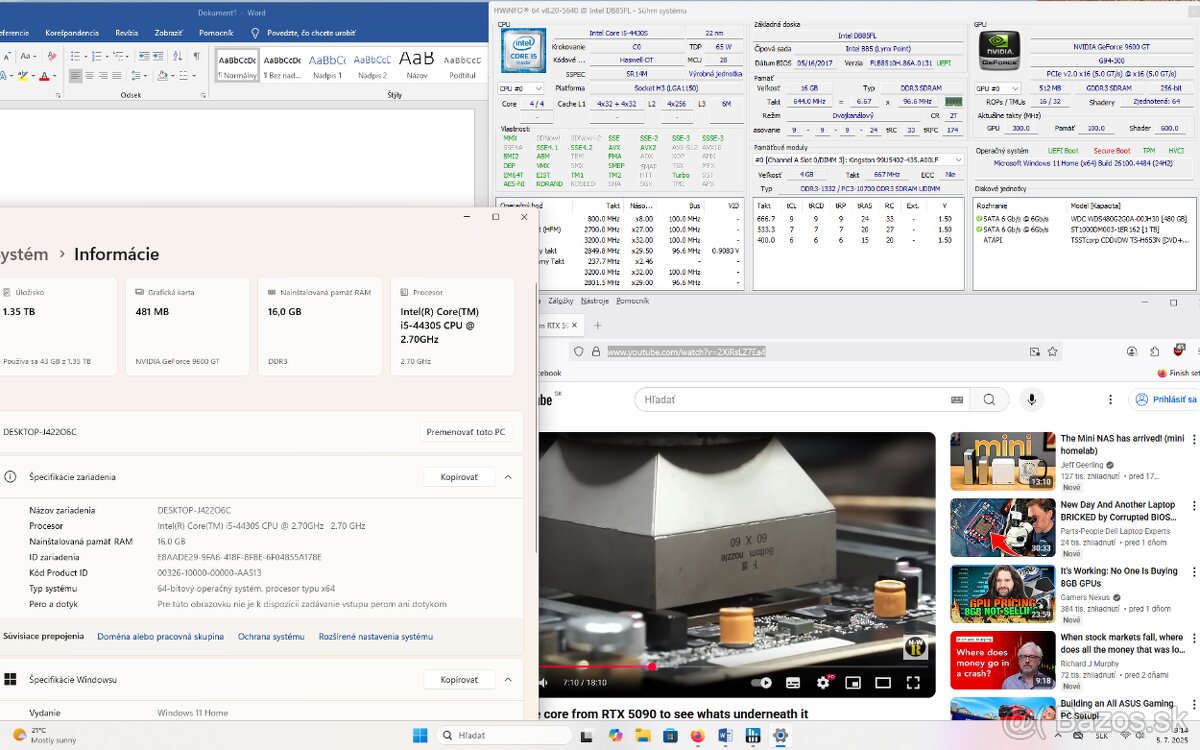1200x750 pixels.
Task: Click the Premenovať toto PC button
Action: coord(467,430)
